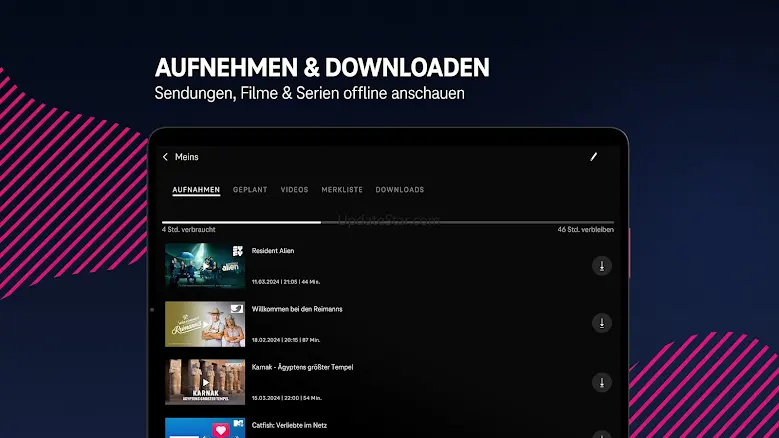Screen dimensions: 779x438
Task: Open edit mode with the pencil icon
Action: click(x=594, y=157)
